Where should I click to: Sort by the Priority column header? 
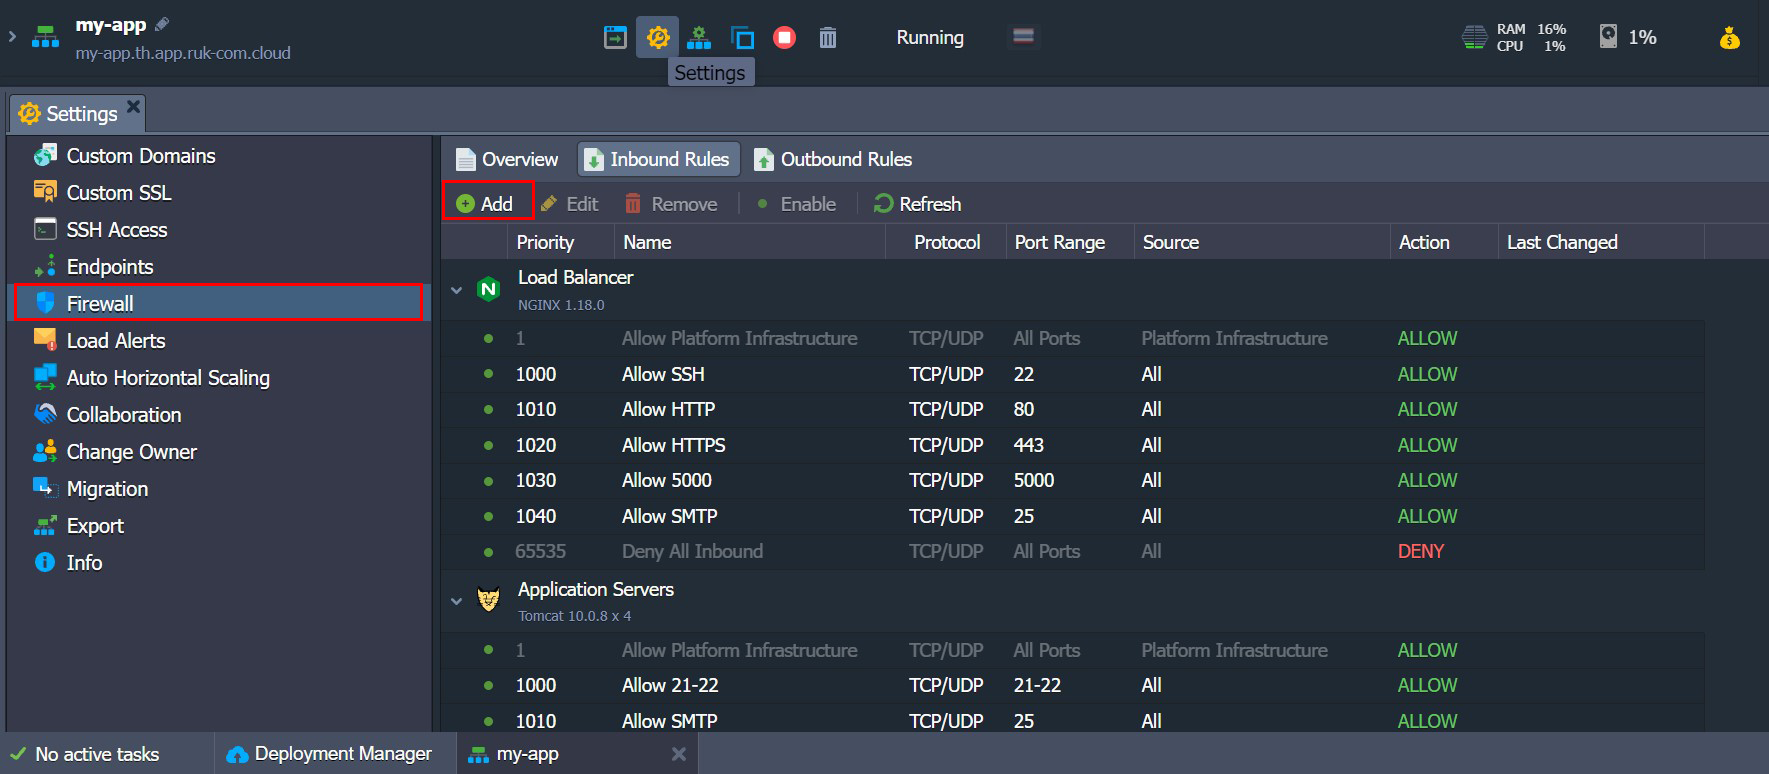[x=560, y=242]
